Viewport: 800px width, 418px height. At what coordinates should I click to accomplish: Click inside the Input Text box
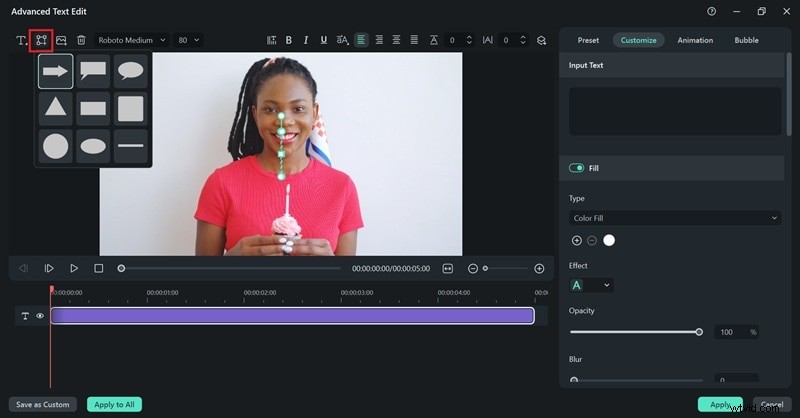tap(674, 111)
